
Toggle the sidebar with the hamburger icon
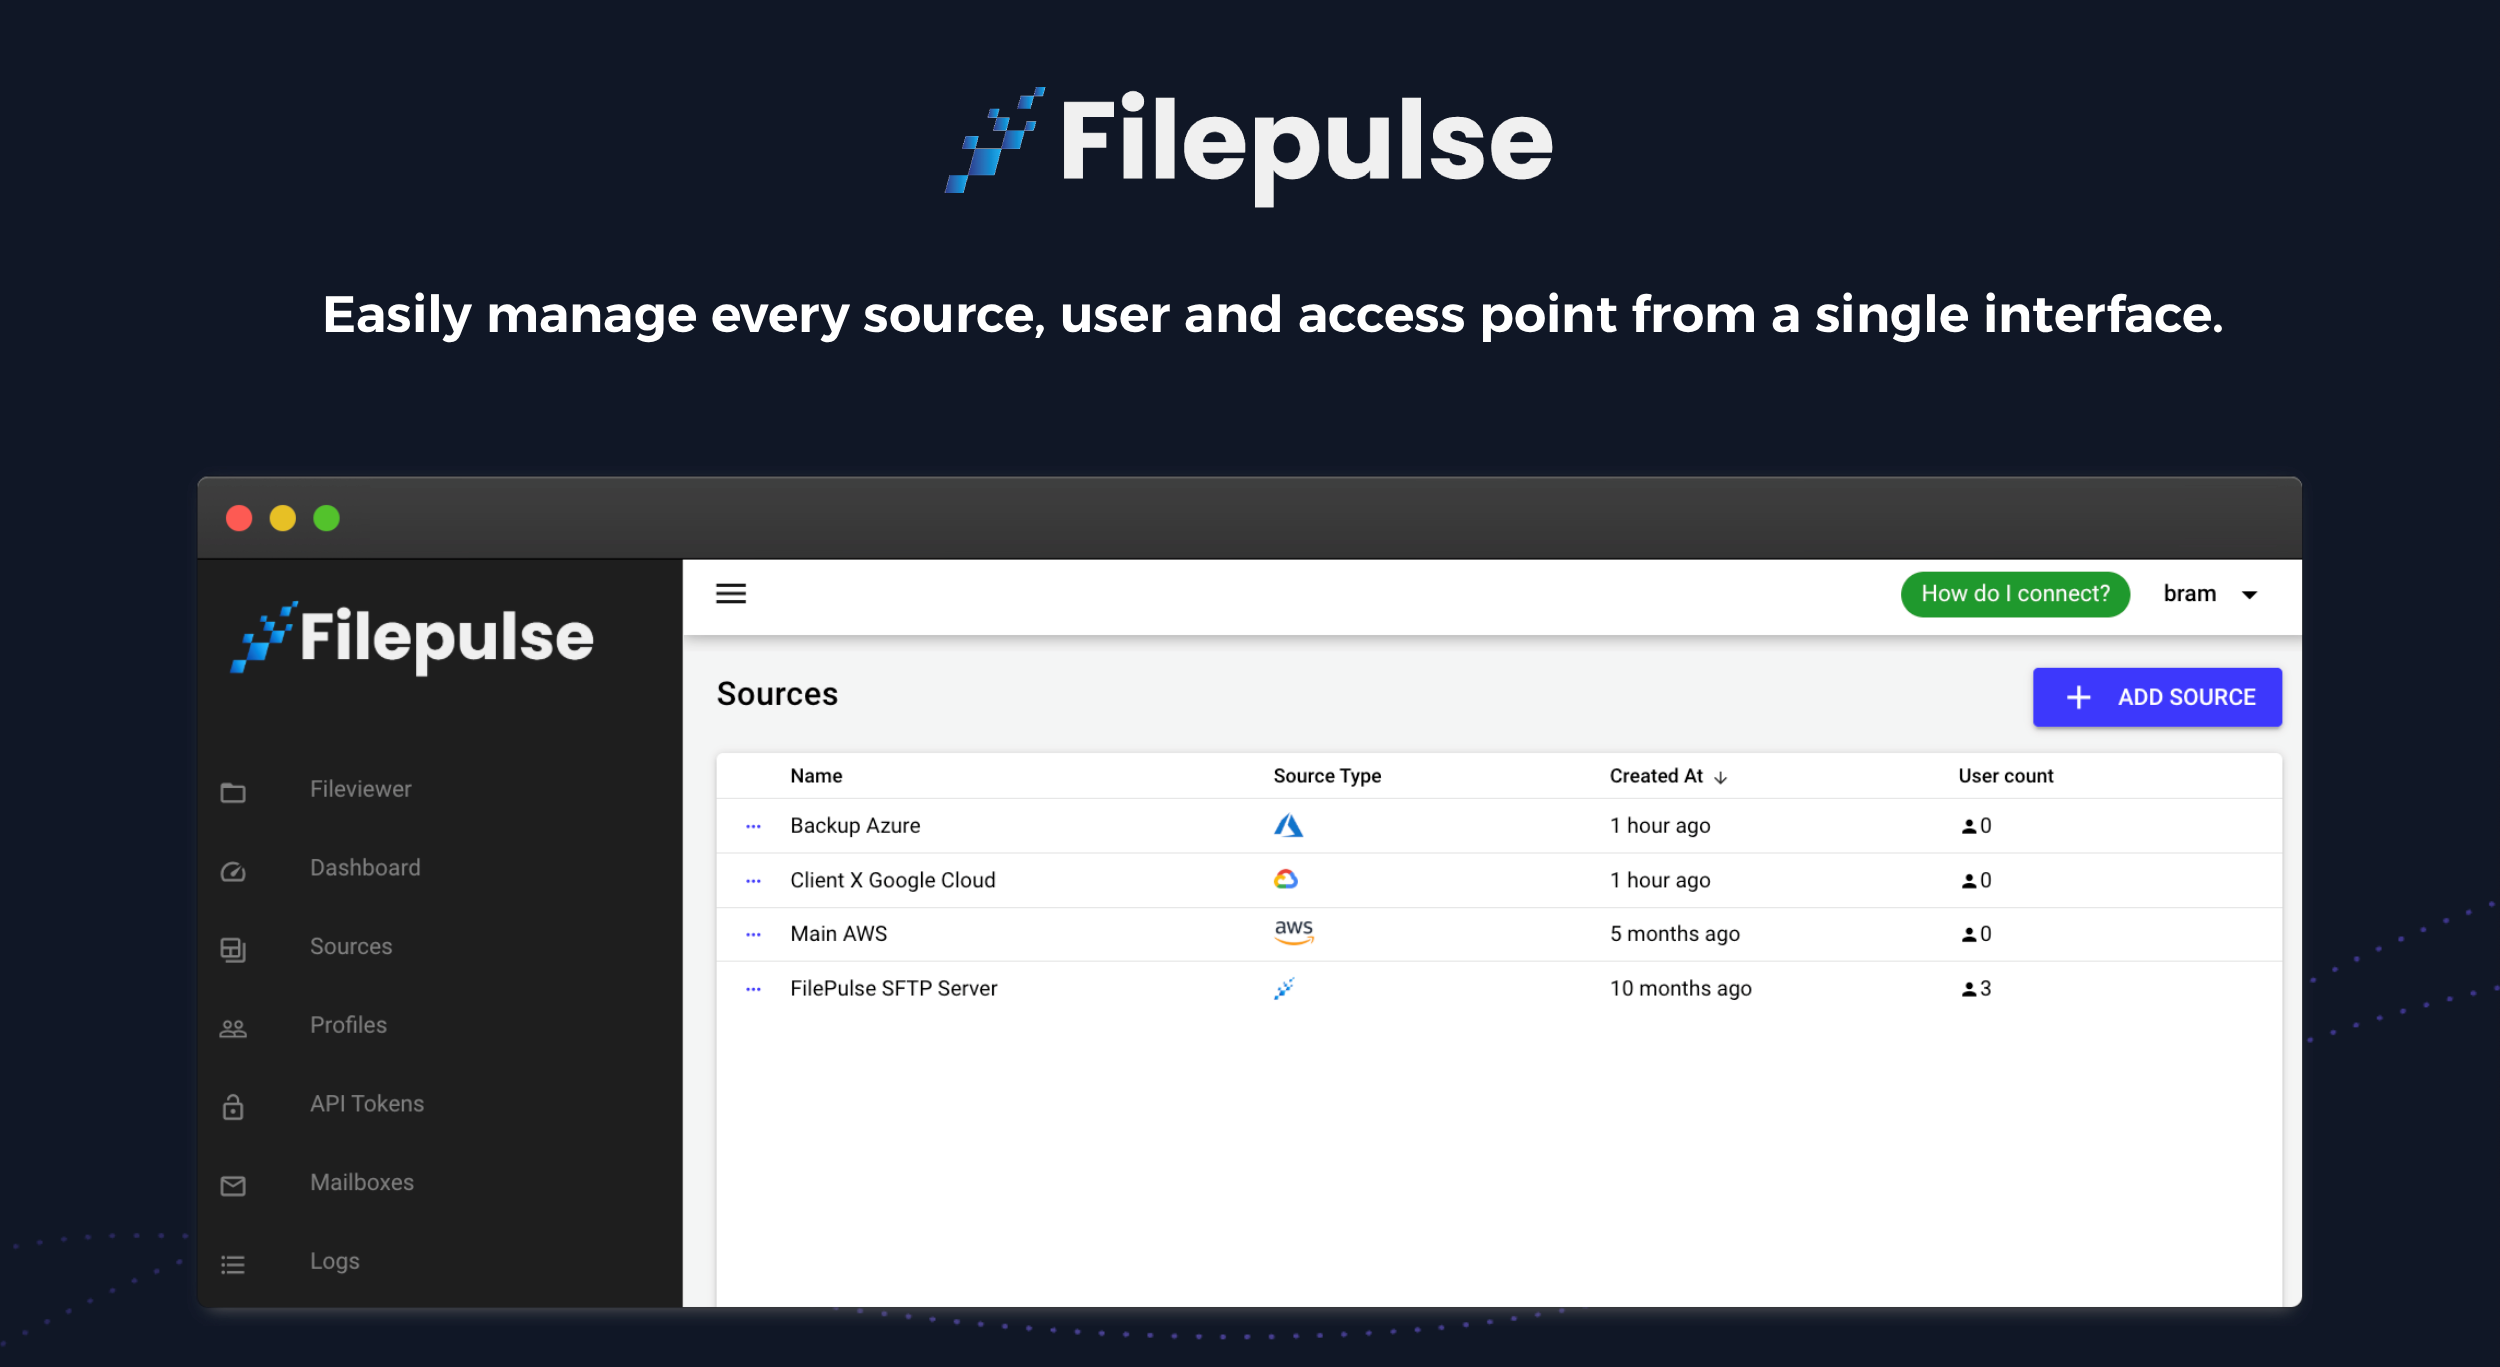coord(731,593)
